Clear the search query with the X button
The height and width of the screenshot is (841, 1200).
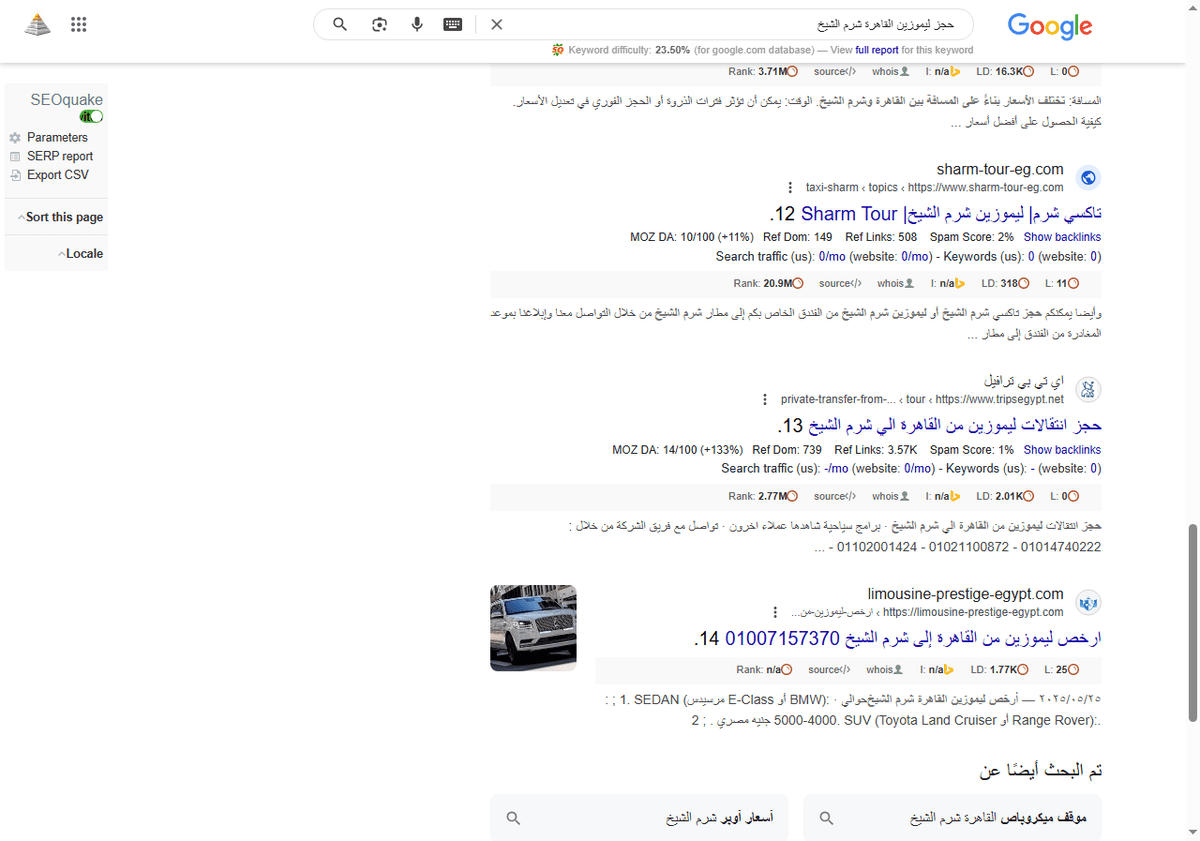[497, 24]
